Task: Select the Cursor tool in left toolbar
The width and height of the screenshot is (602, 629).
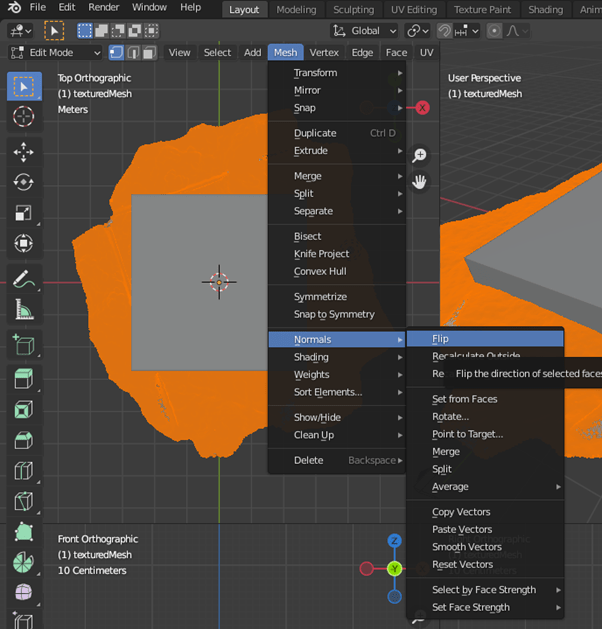Action: coord(23,116)
